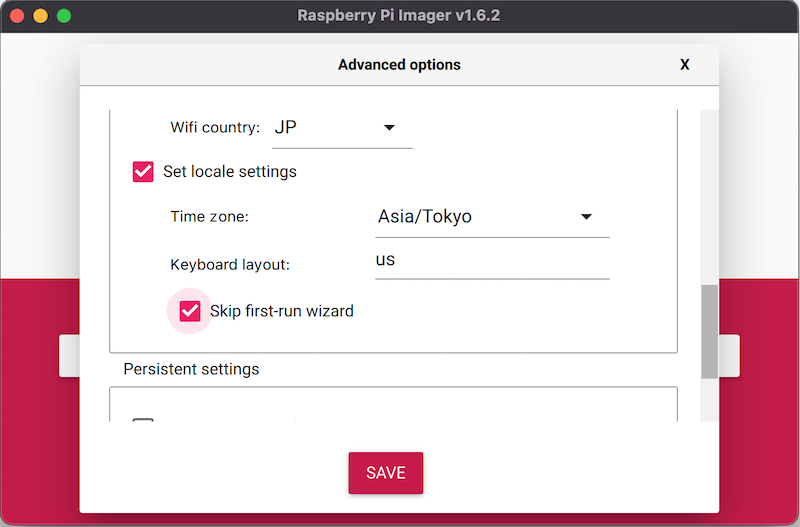Uncheck Set locale settings checkbox
The image size is (800, 527).
[143, 172]
